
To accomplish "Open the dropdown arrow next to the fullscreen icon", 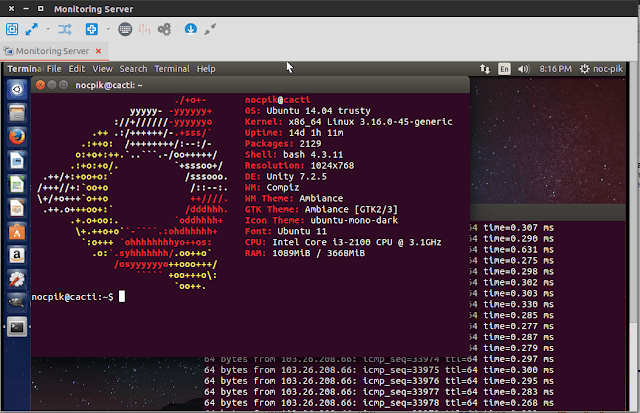I will [x=48, y=29].
